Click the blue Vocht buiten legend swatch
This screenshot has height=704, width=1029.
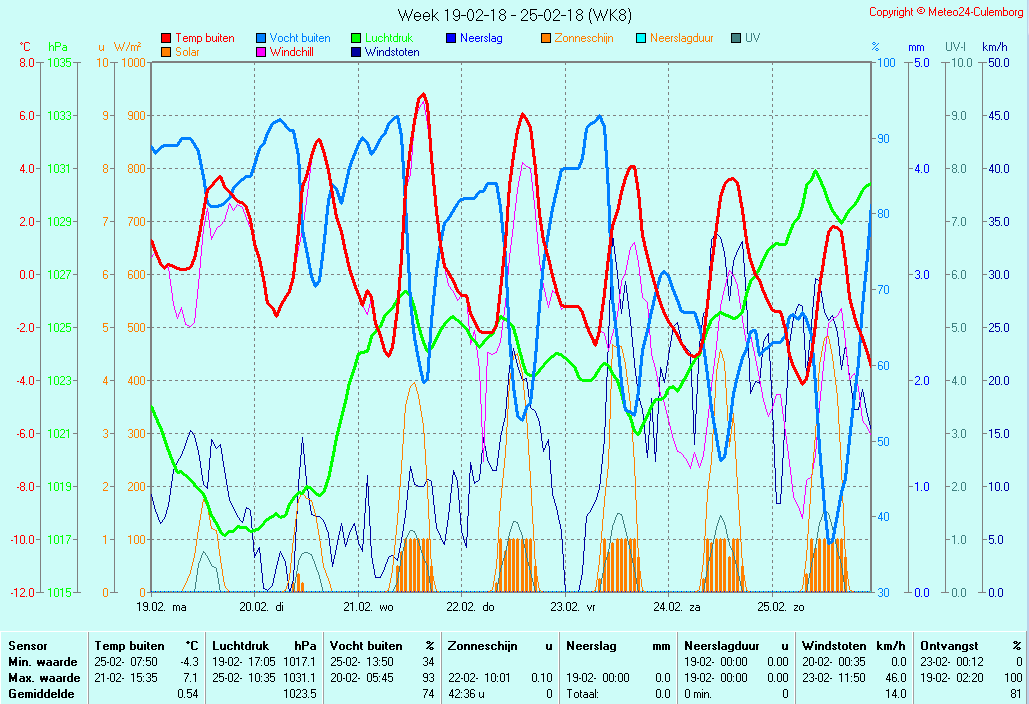click(261, 38)
